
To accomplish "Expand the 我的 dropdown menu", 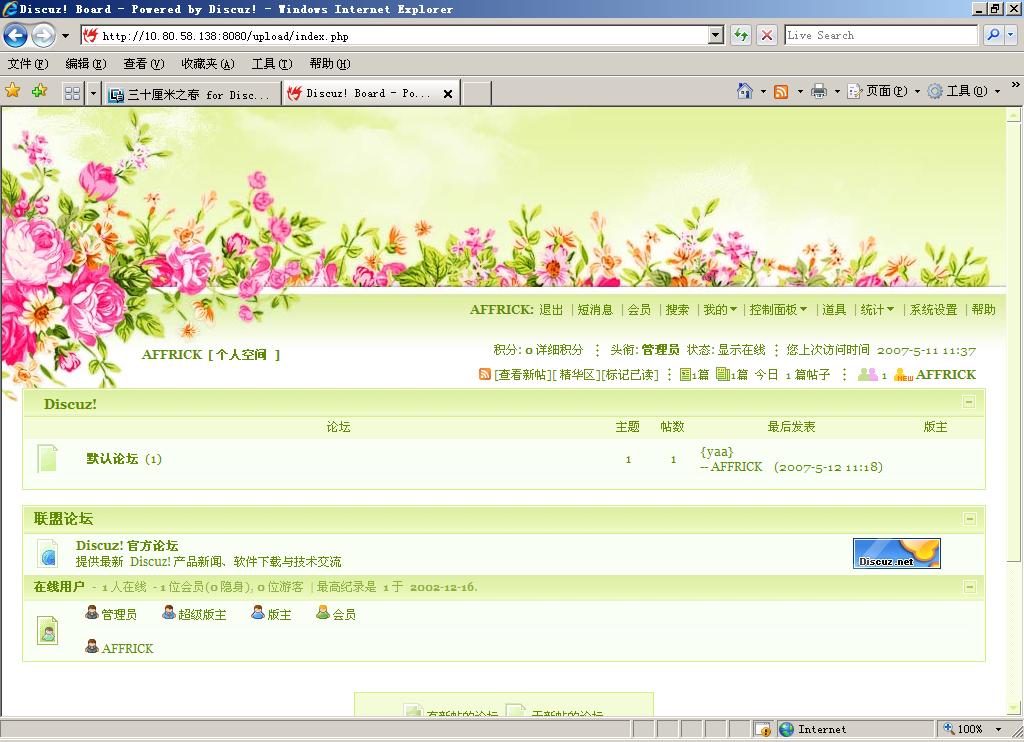I will click(733, 310).
